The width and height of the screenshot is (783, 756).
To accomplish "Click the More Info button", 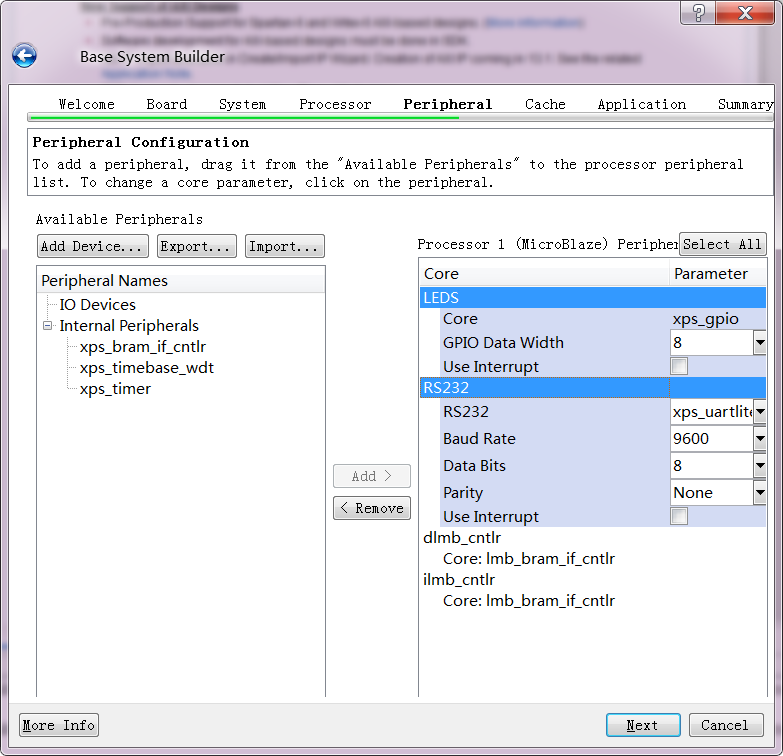I will 59,725.
